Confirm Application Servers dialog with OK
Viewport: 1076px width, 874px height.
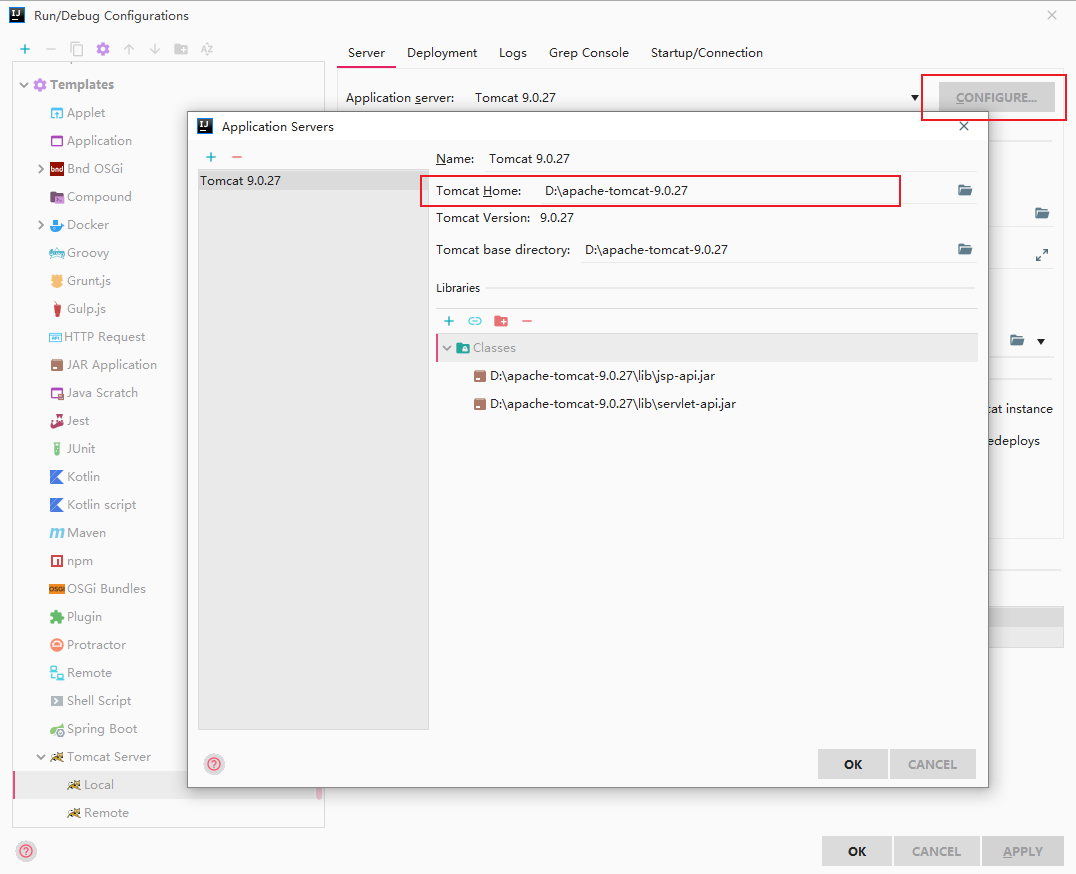click(x=853, y=764)
